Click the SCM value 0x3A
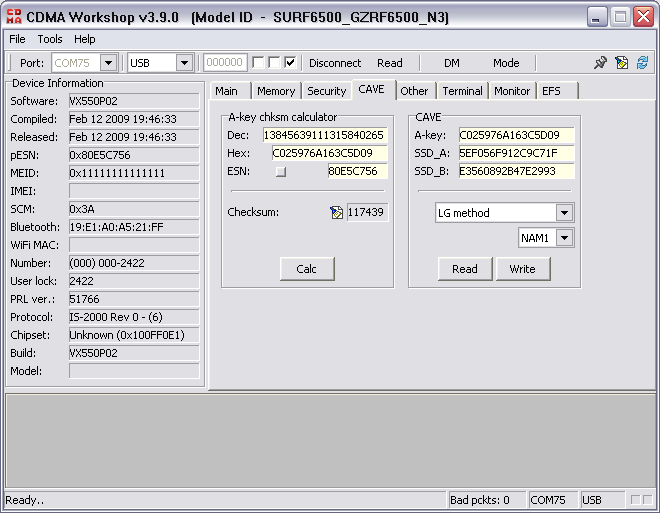This screenshot has width=660, height=513. pos(134,209)
